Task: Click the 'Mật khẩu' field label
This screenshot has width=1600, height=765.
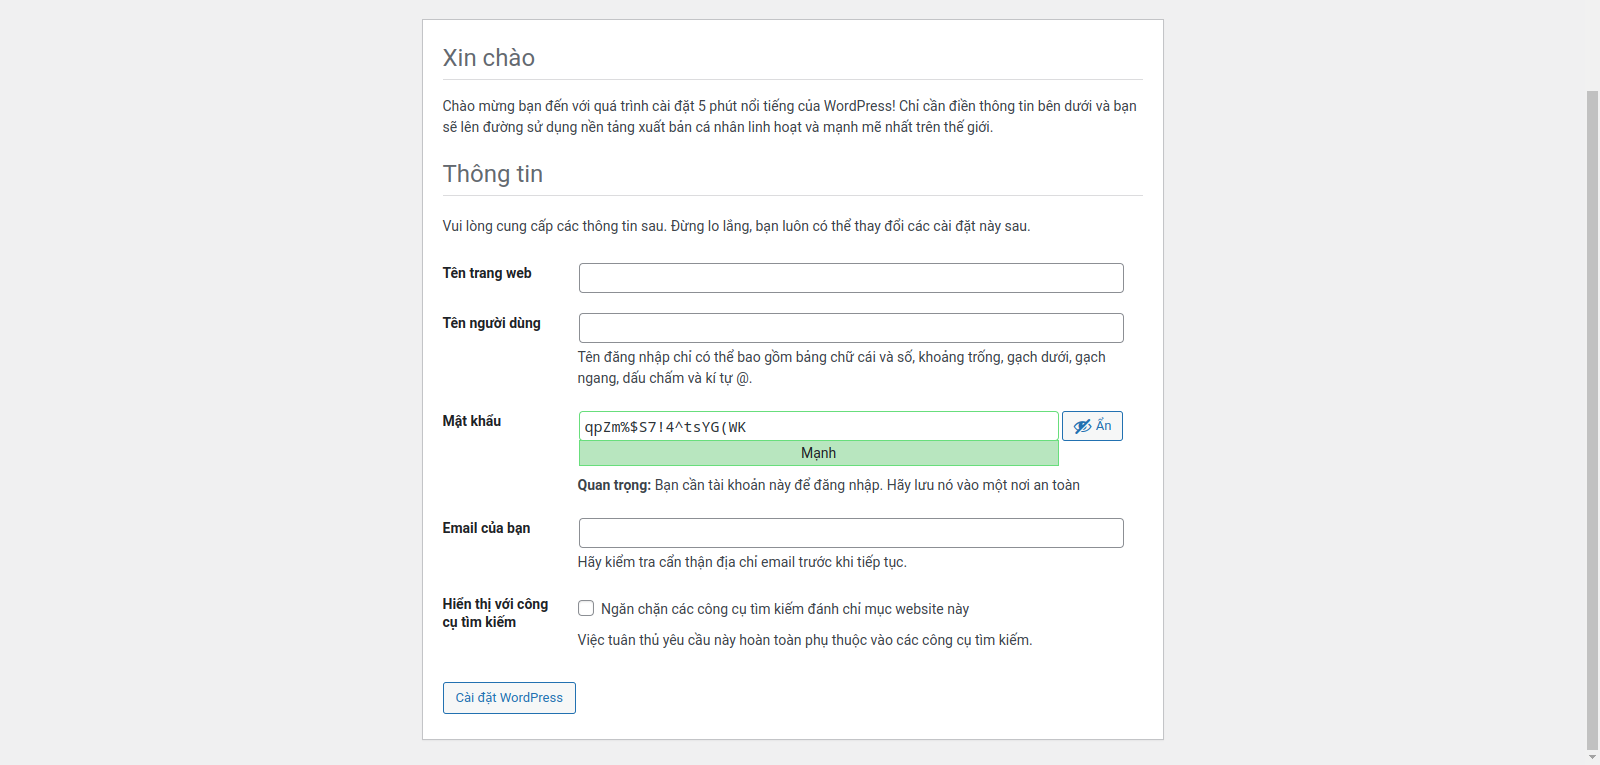Action: [x=472, y=421]
